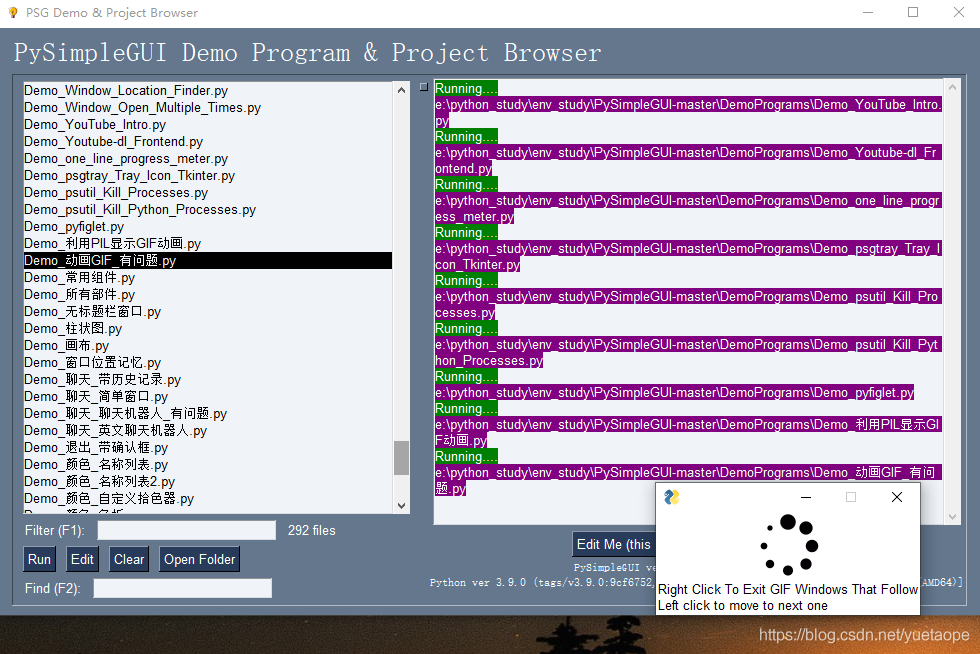The width and height of the screenshot is (980, 654).
Task: Click the PSG lightbulb title bar icon
Action: point(12,13)
